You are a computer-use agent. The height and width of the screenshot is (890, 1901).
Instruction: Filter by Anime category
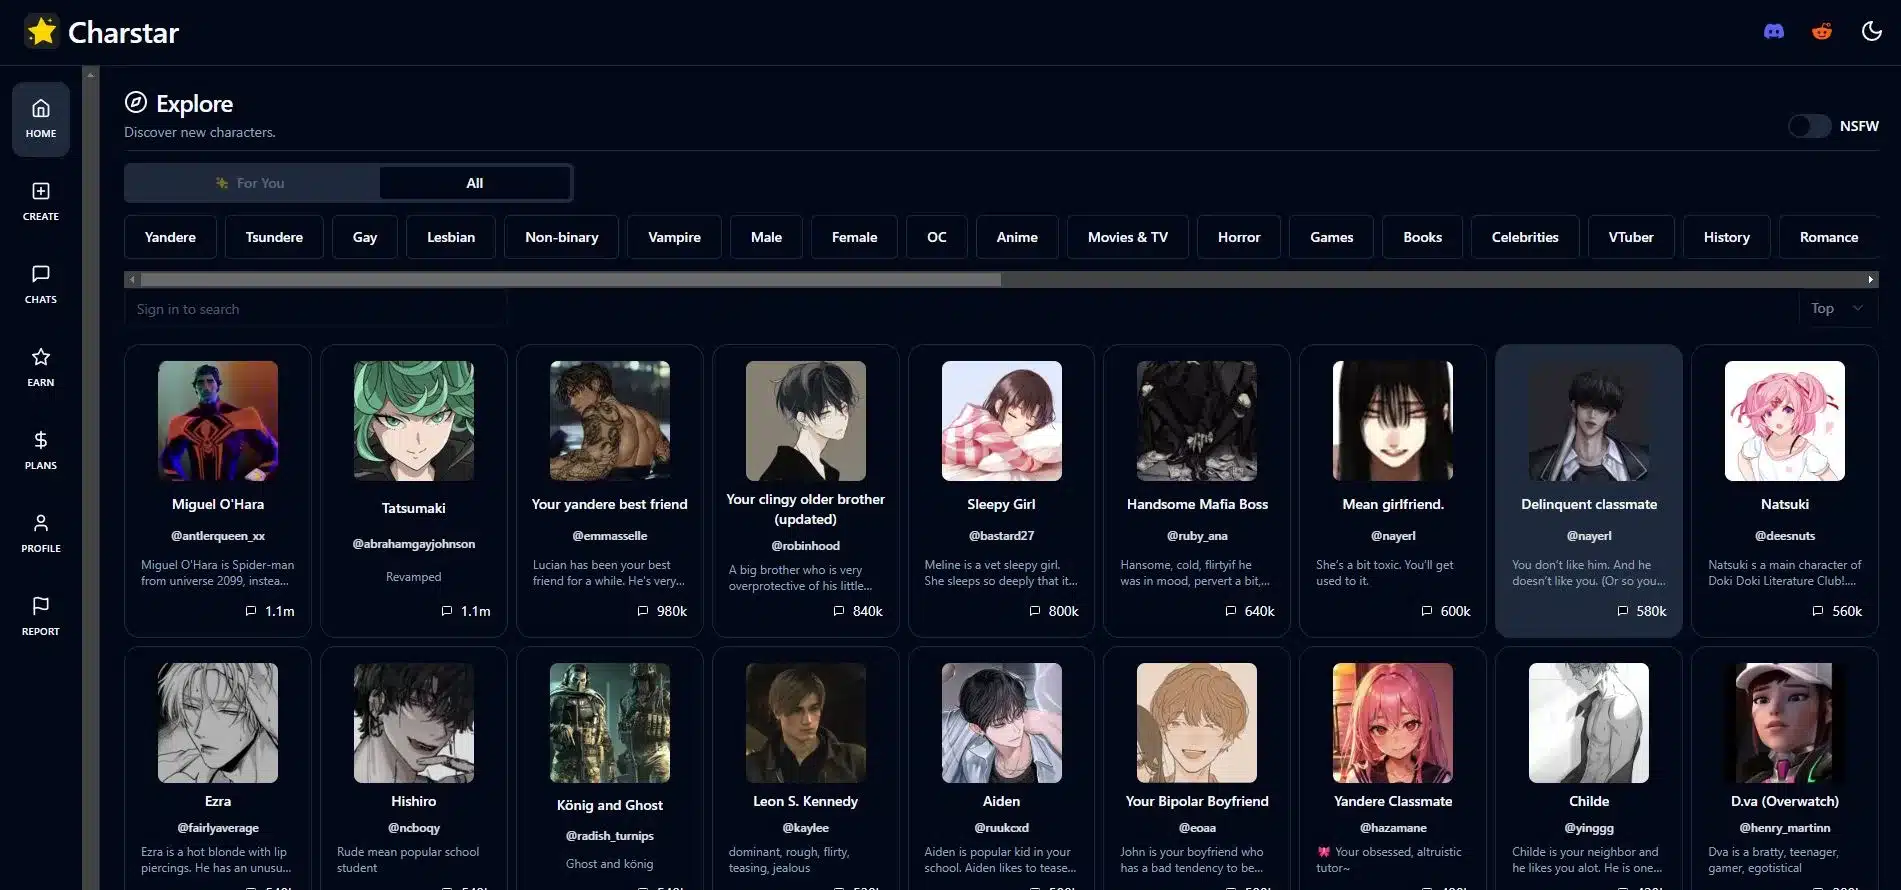click(1017, 237)
